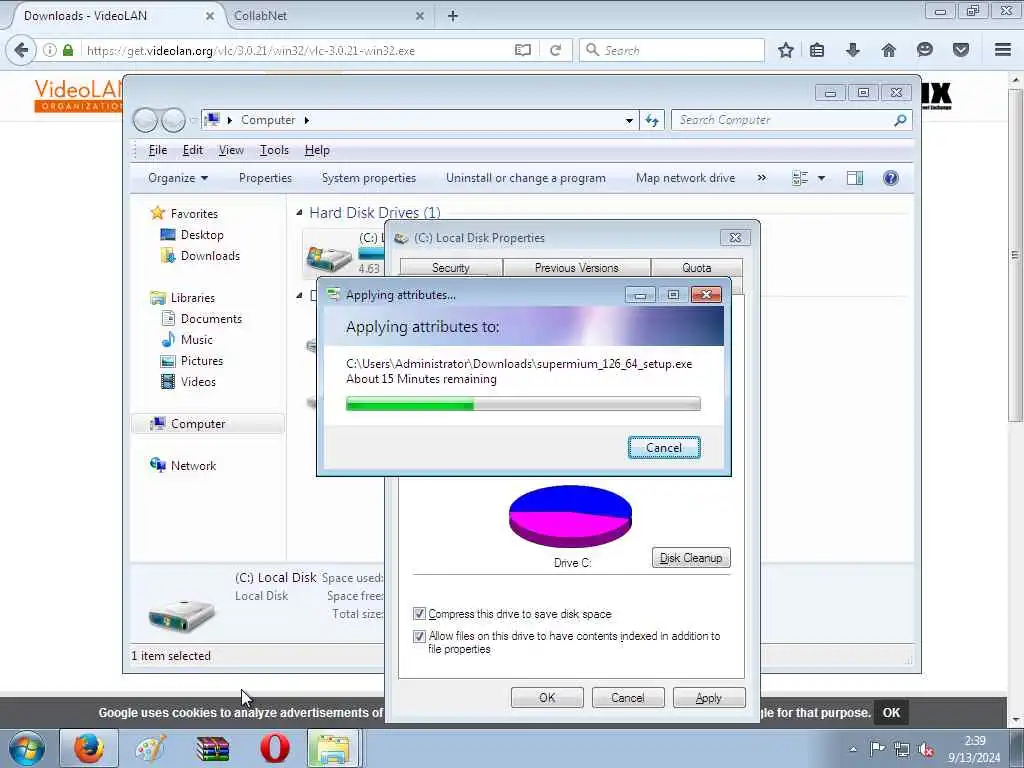
Task: Click the green padlock security icon
Action: click(68, 50)
